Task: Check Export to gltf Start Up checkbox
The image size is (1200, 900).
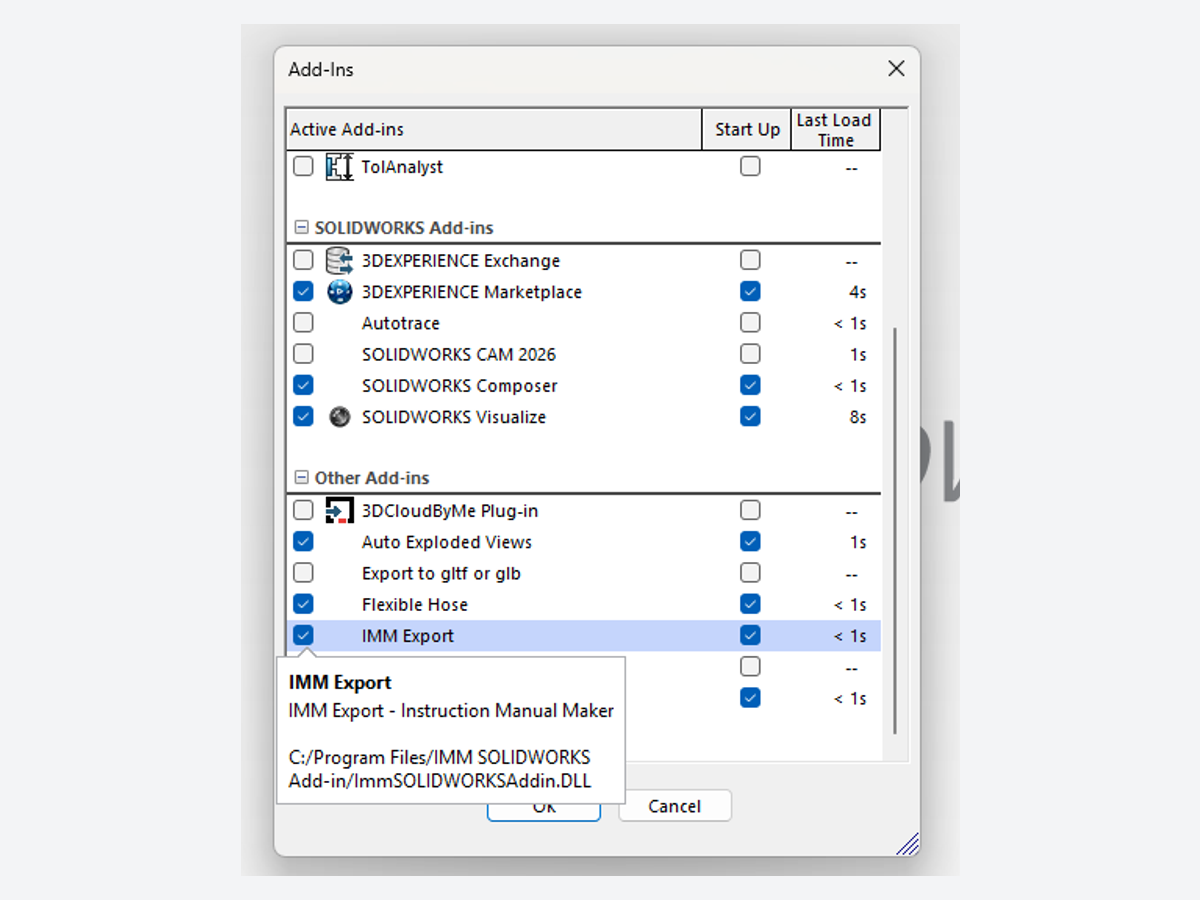Action: [750, 573]
